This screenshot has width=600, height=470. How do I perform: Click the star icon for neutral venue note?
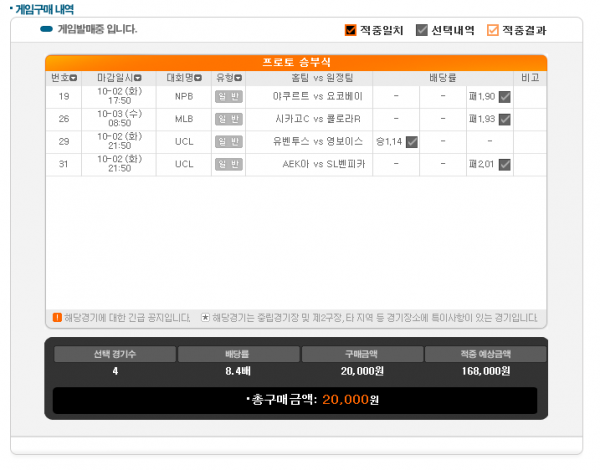coord(205,318)
